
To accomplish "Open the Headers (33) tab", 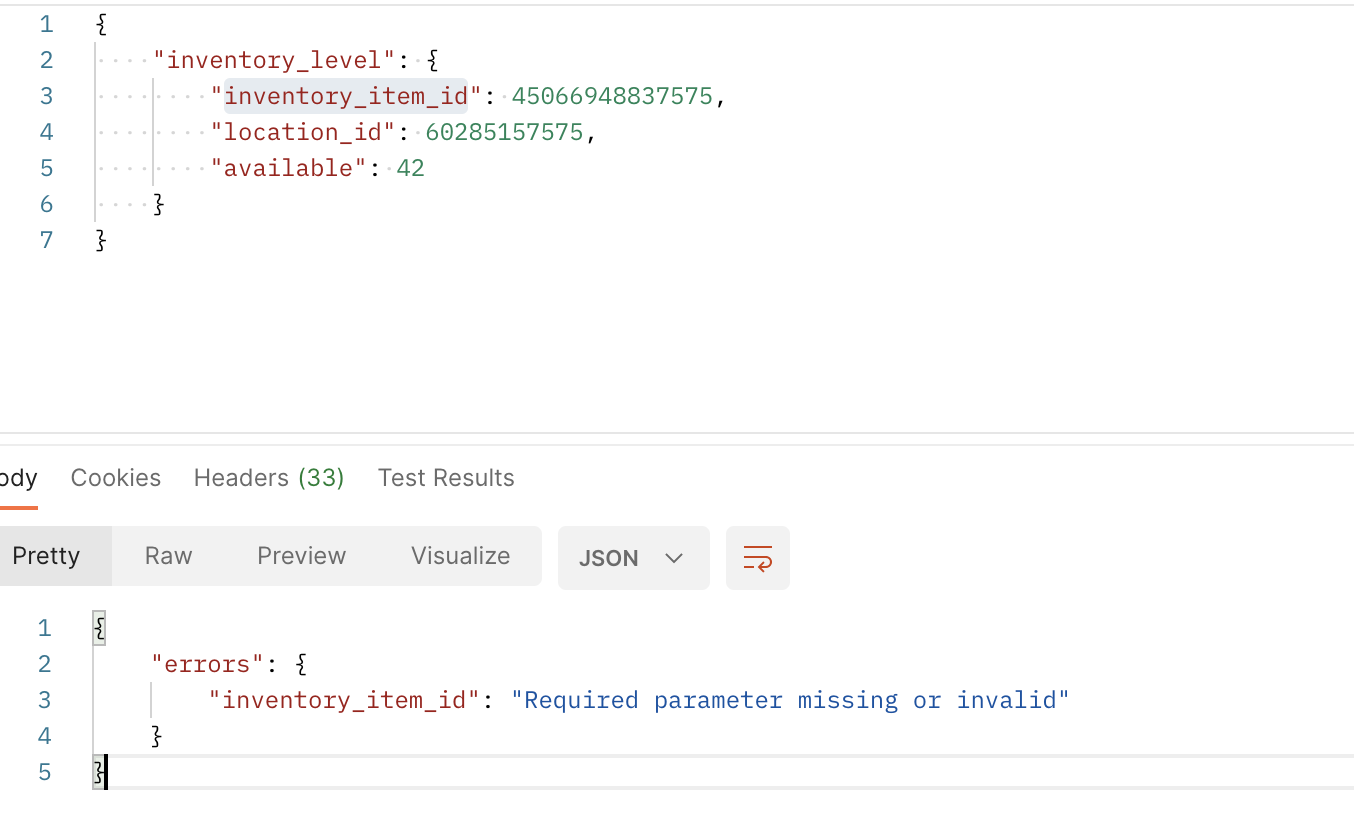I will pos(269,478).
